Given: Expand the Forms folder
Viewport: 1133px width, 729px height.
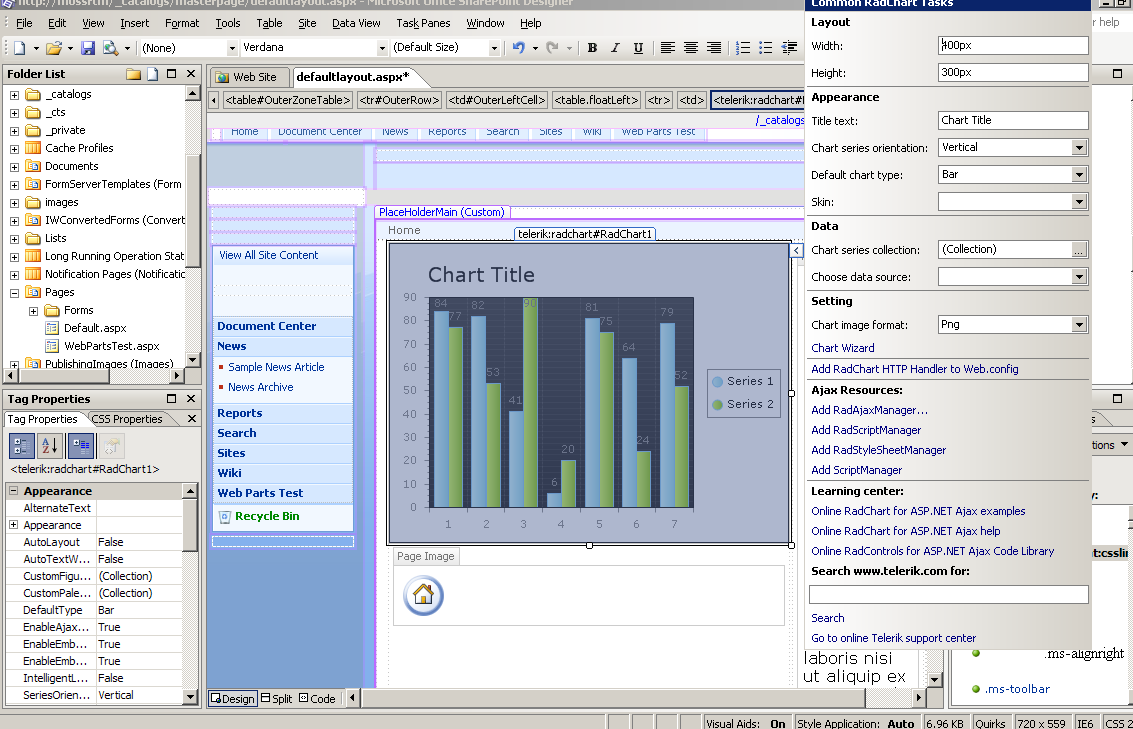Looking at the screenshot, I should tap(33, 311).
